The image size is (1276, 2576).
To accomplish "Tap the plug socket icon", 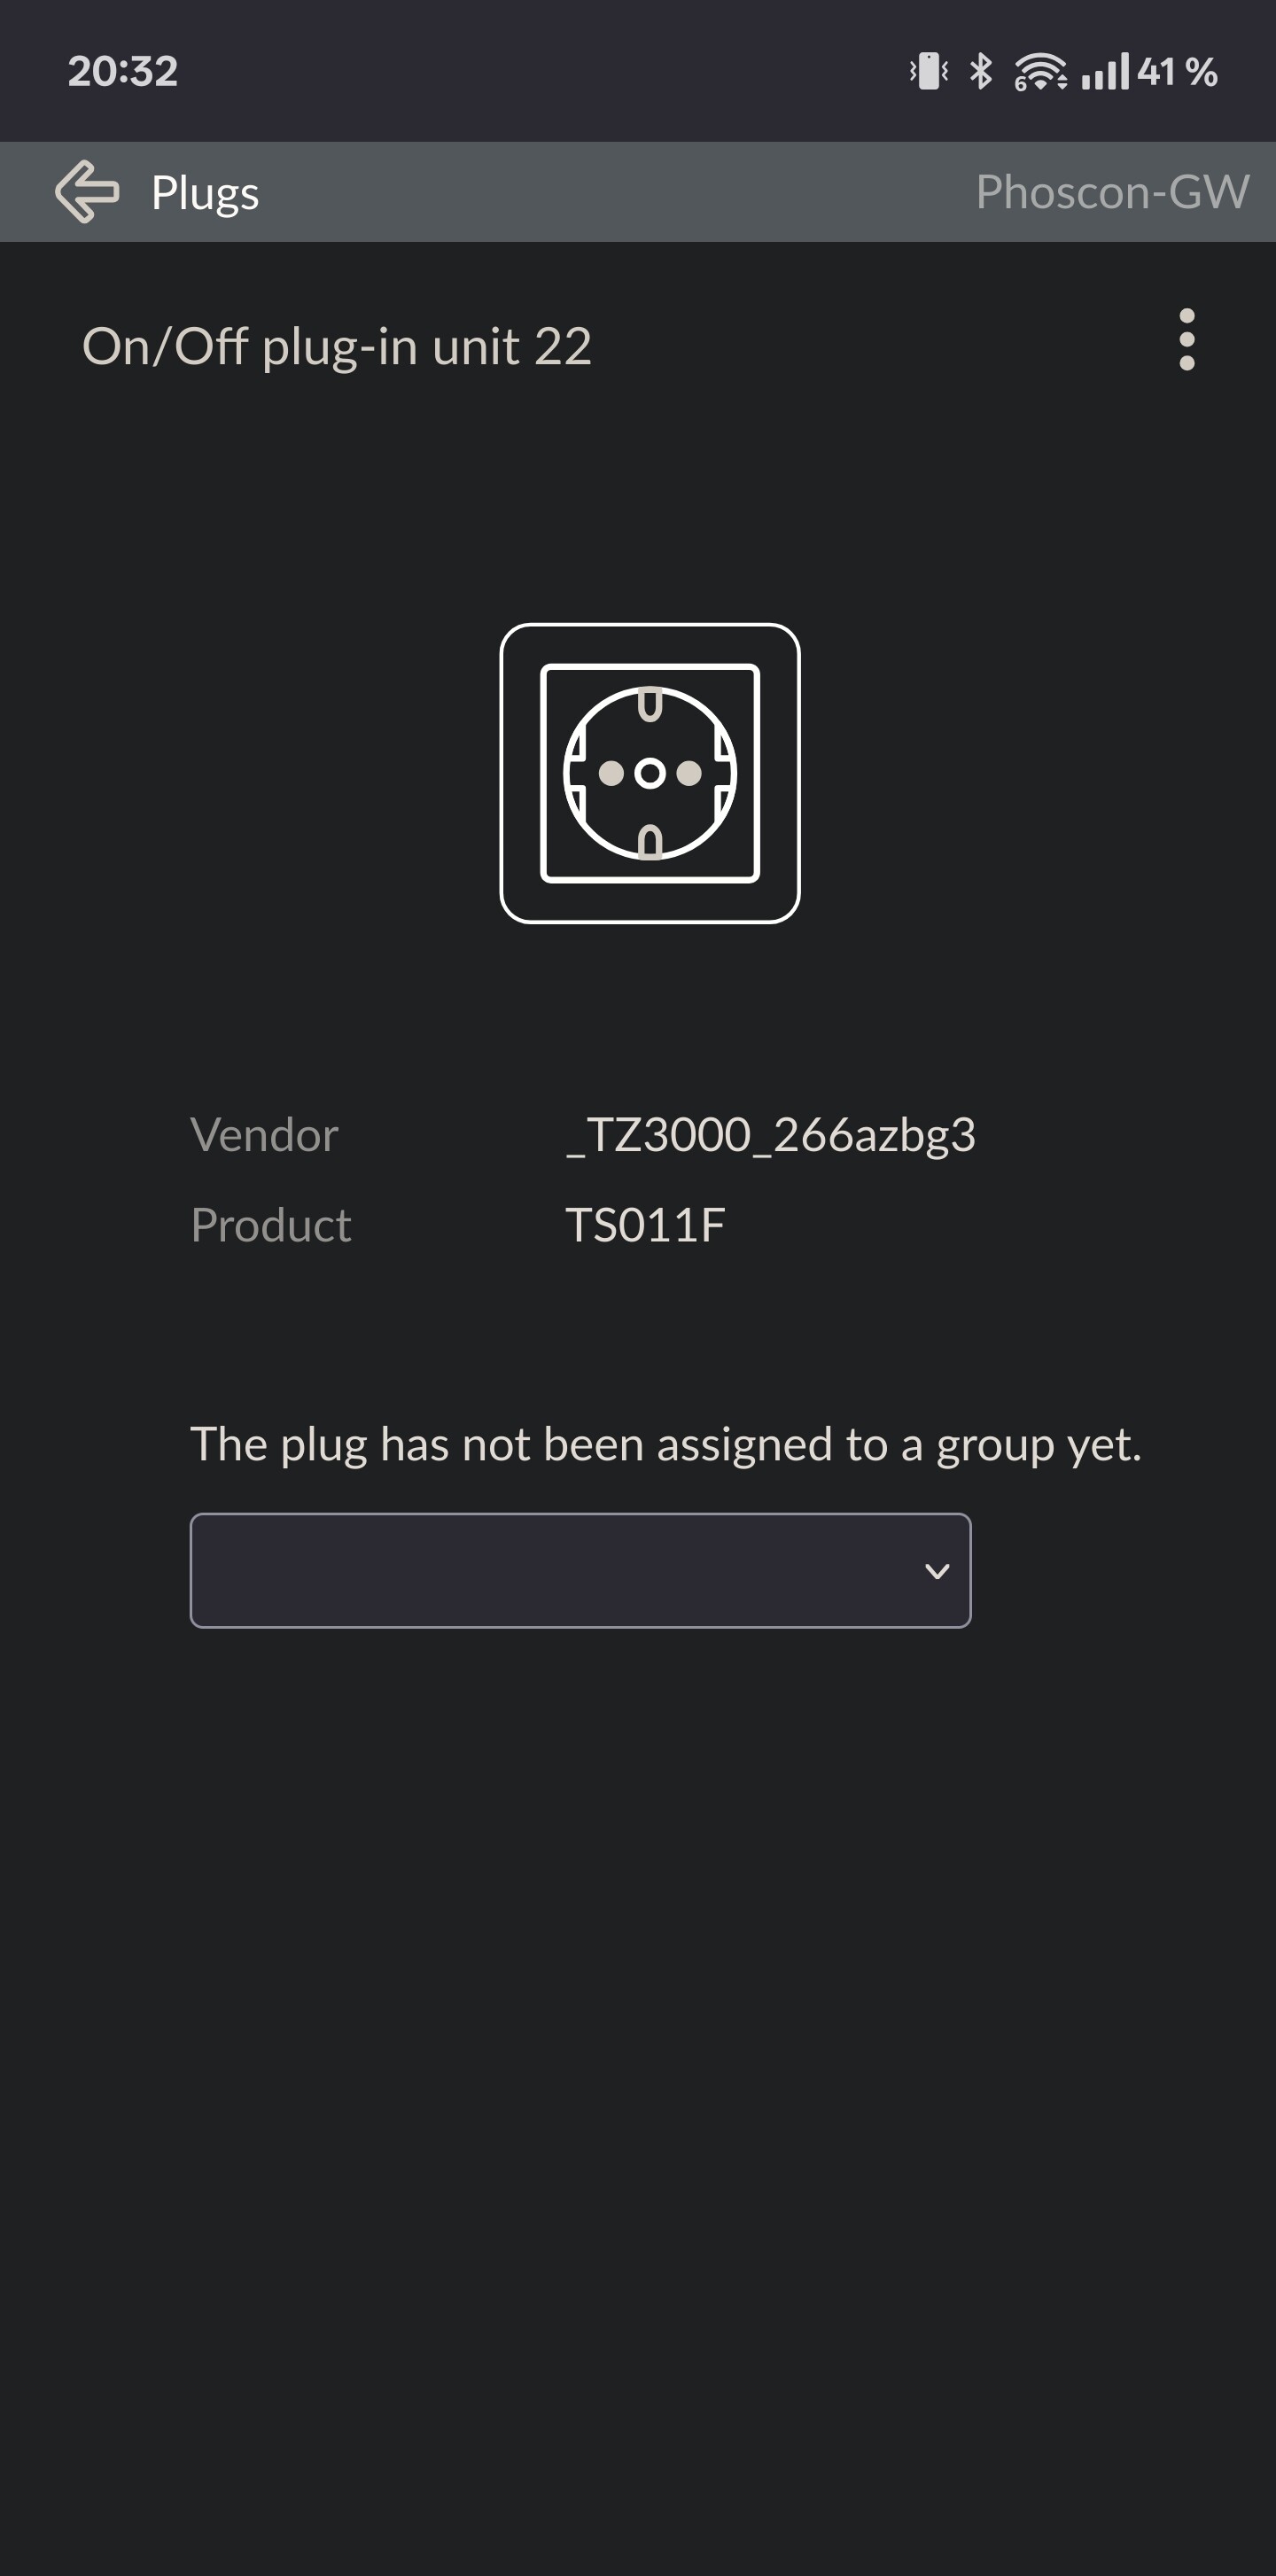I will [650, 773].
